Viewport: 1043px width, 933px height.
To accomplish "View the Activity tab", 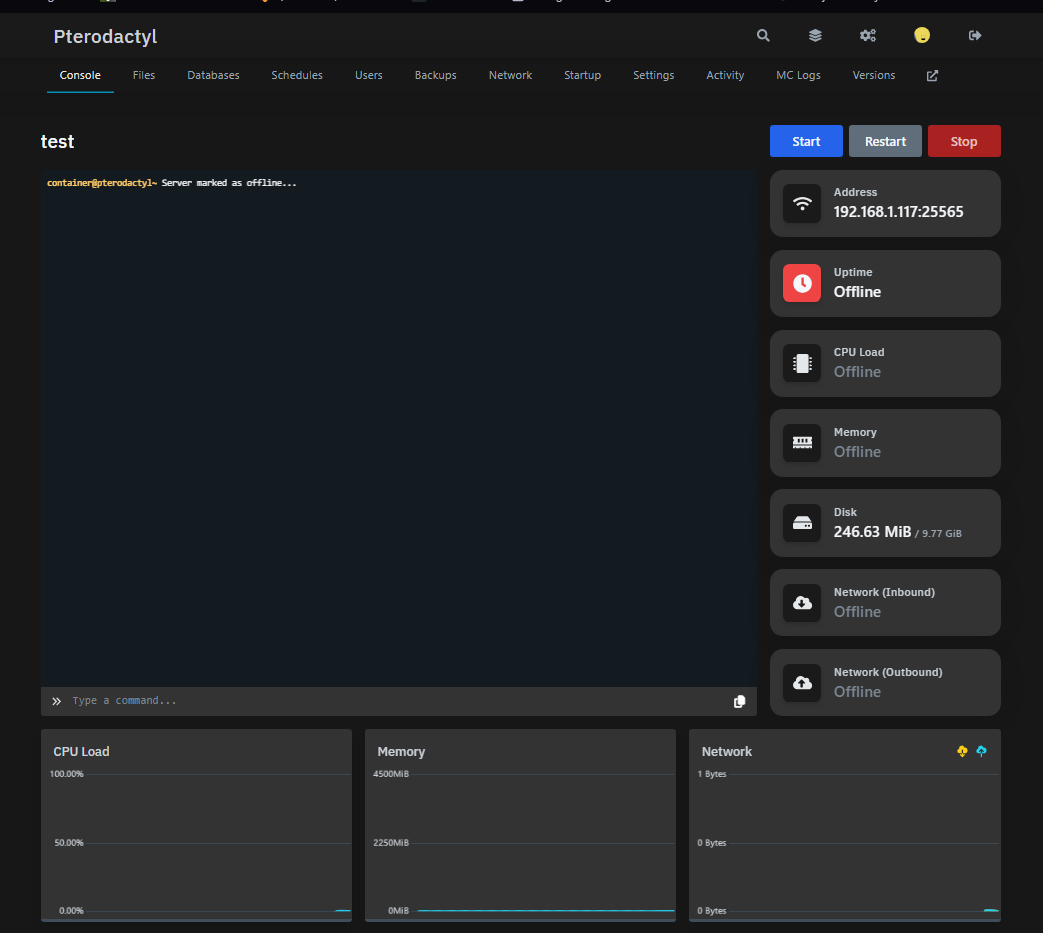I will point(725,75).
